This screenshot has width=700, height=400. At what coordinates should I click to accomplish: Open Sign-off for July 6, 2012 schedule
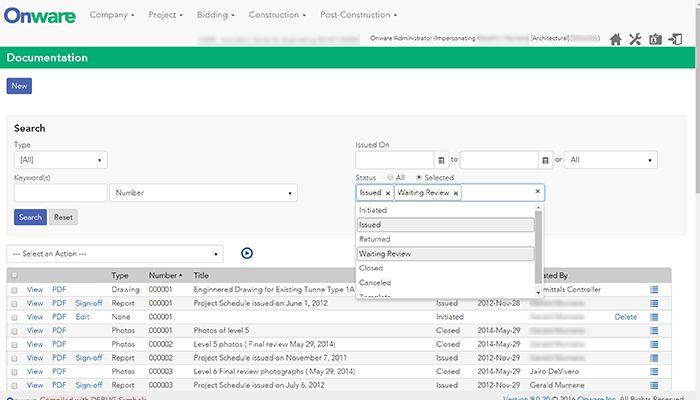pos(89,385)
